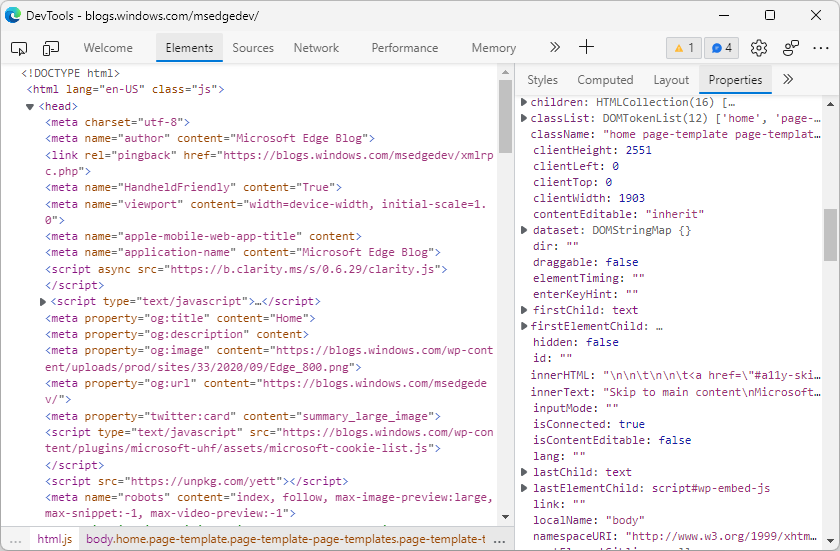Select the DOCTYPE html line
Screen dimensions: 840x551
pos(70,73)
